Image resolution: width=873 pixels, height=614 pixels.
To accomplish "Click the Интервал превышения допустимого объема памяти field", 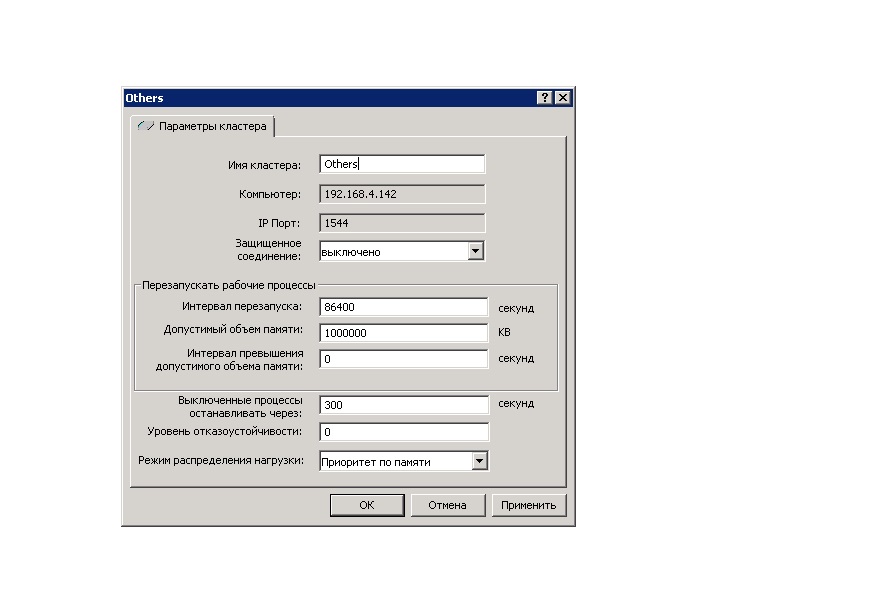I will [403, 359].
